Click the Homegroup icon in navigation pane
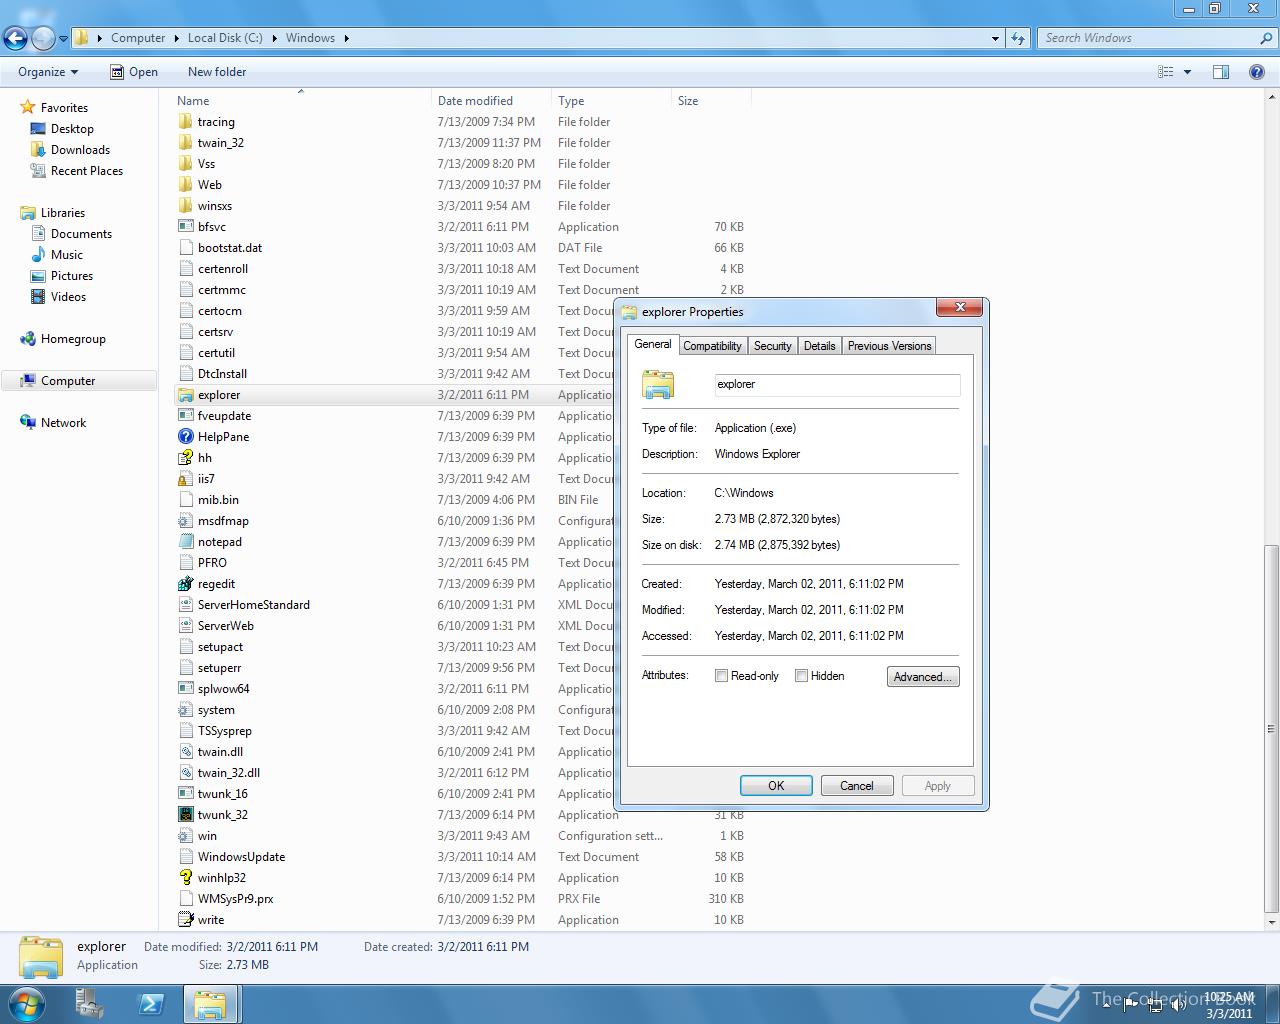Screen dimensions: 1280x1024 [x=28, y=339]
